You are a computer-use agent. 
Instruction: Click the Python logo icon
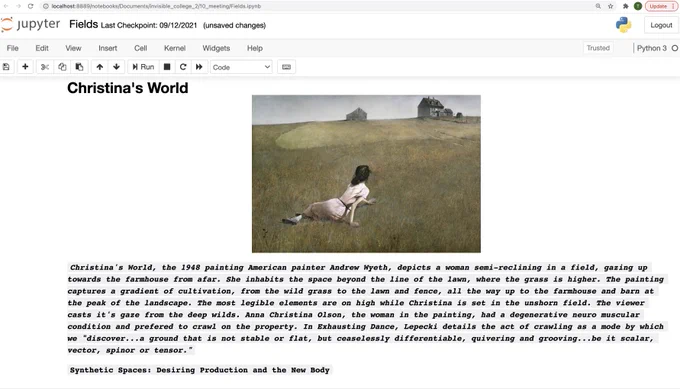[x=624, y=25]
